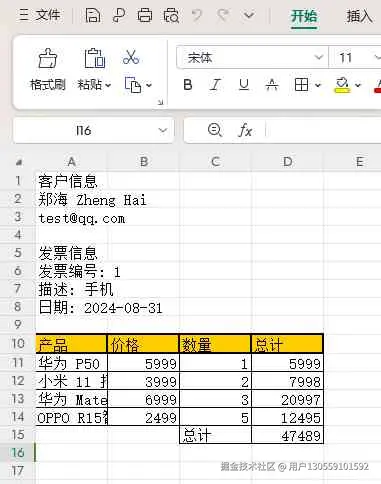Toggle strikethrough formatting
Viewport: 381px width, 484px height.
pos(272,85)
